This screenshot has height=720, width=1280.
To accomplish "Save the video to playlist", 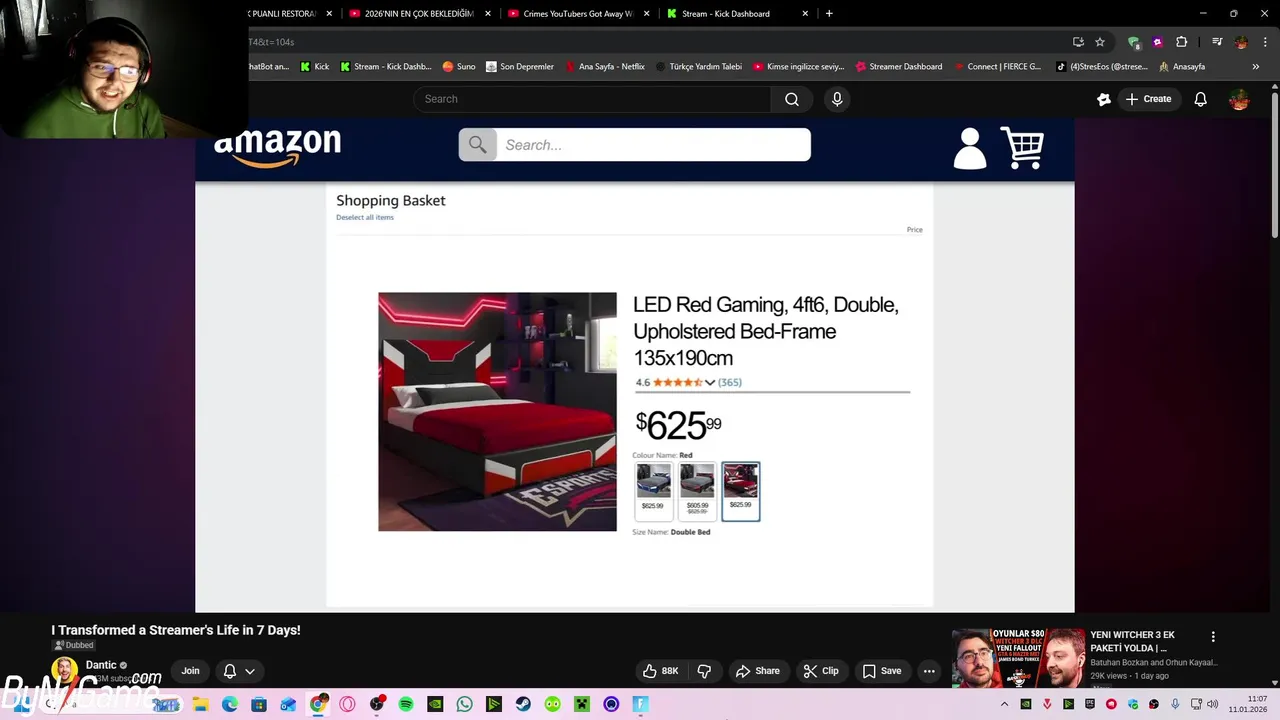I will click(x=882, y=671).
